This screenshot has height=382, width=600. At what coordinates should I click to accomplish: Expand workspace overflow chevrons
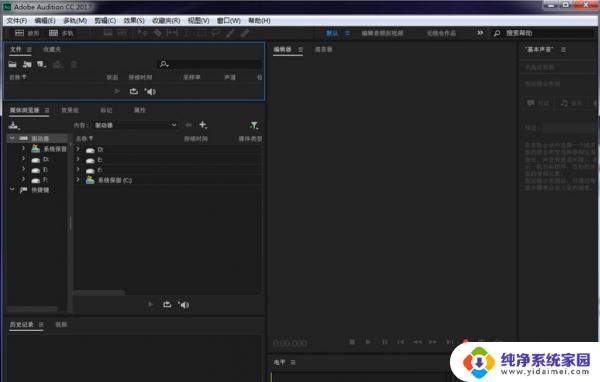(x=480, y=33)
